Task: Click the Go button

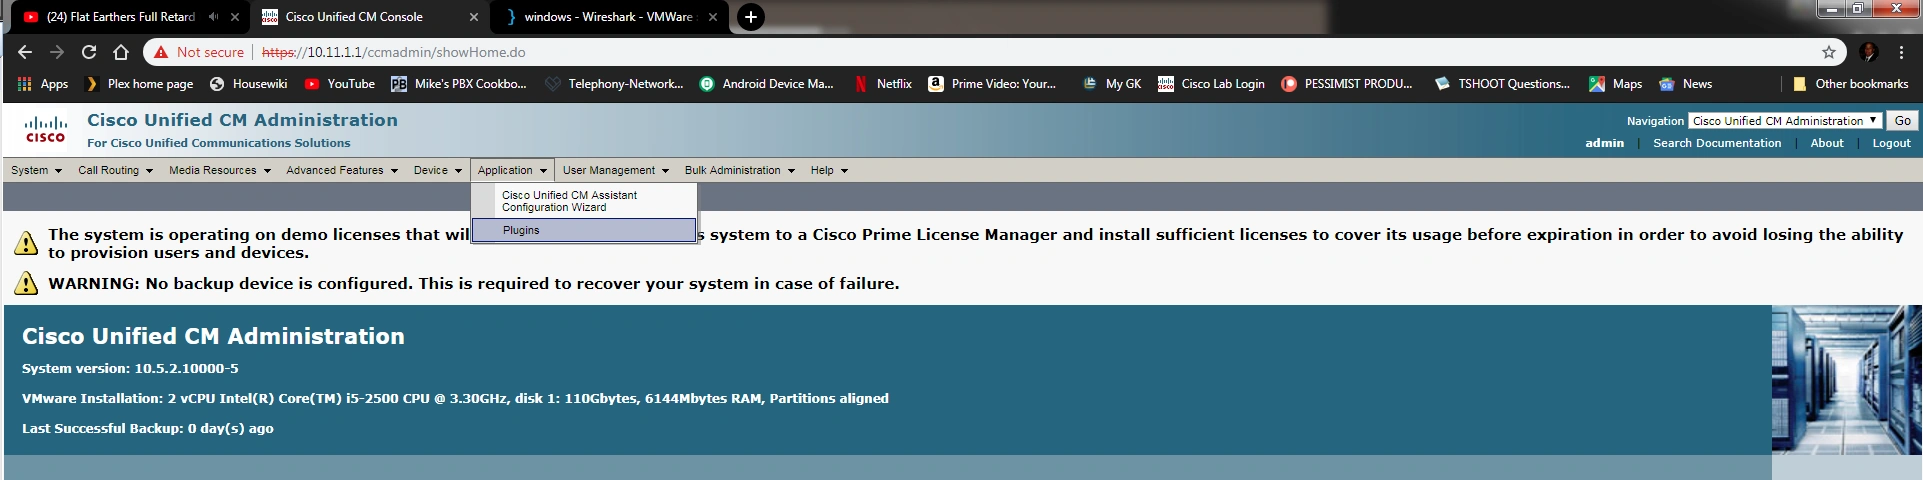Action: (x=1902, y=121)
